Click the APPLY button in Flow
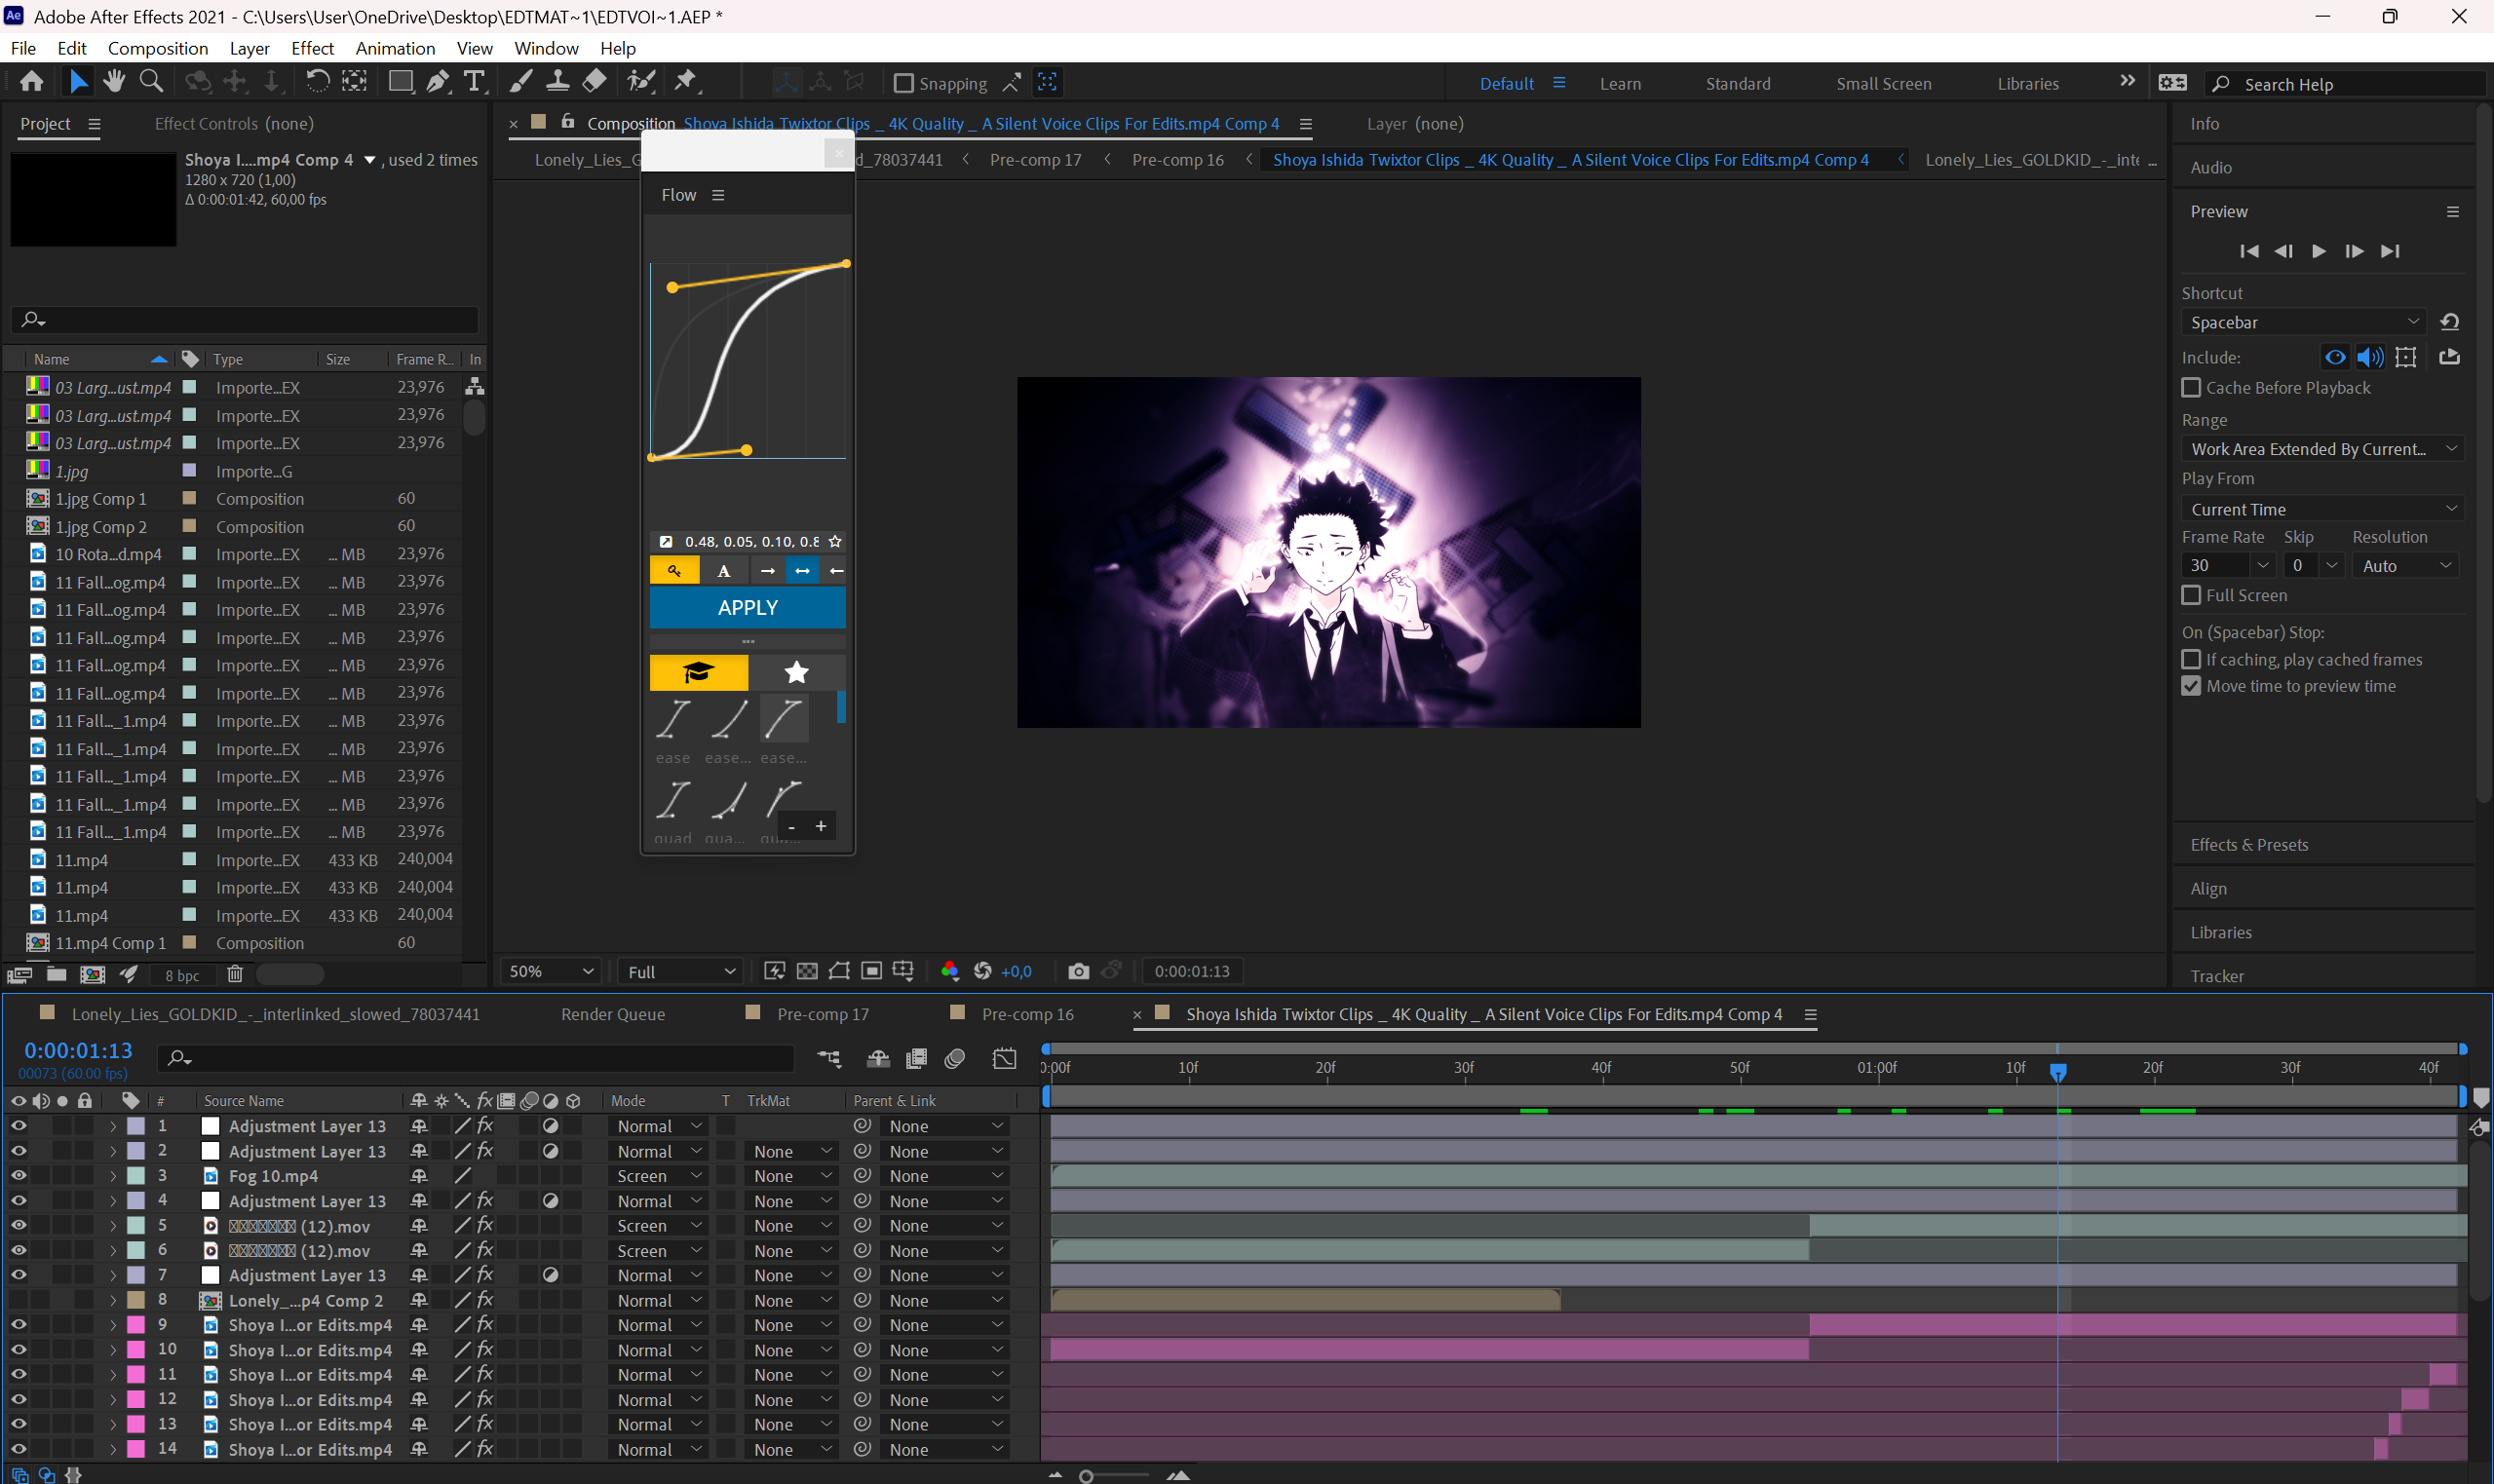2494x1484 pixels. point(747,607)
